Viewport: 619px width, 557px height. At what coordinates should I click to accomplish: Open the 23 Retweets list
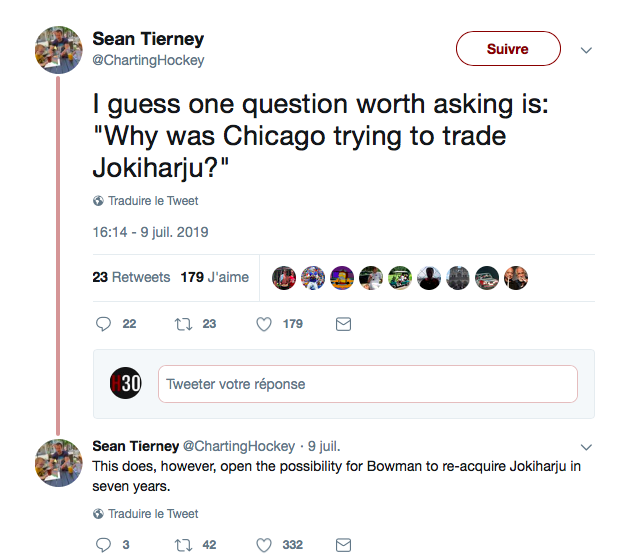(x=131, y=277)
